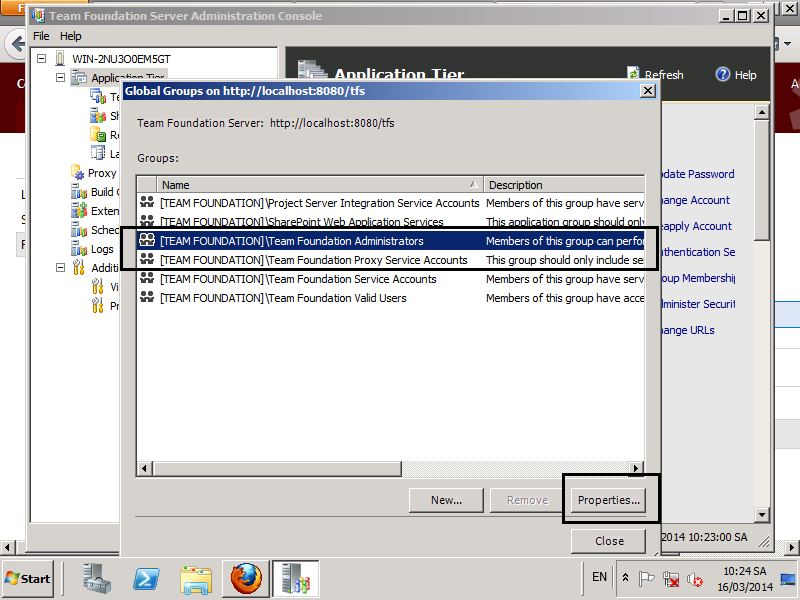This screenshot has height=600, width=800.
Task: Select SharePoint Web Application Services group row
Action: [390, 222]
